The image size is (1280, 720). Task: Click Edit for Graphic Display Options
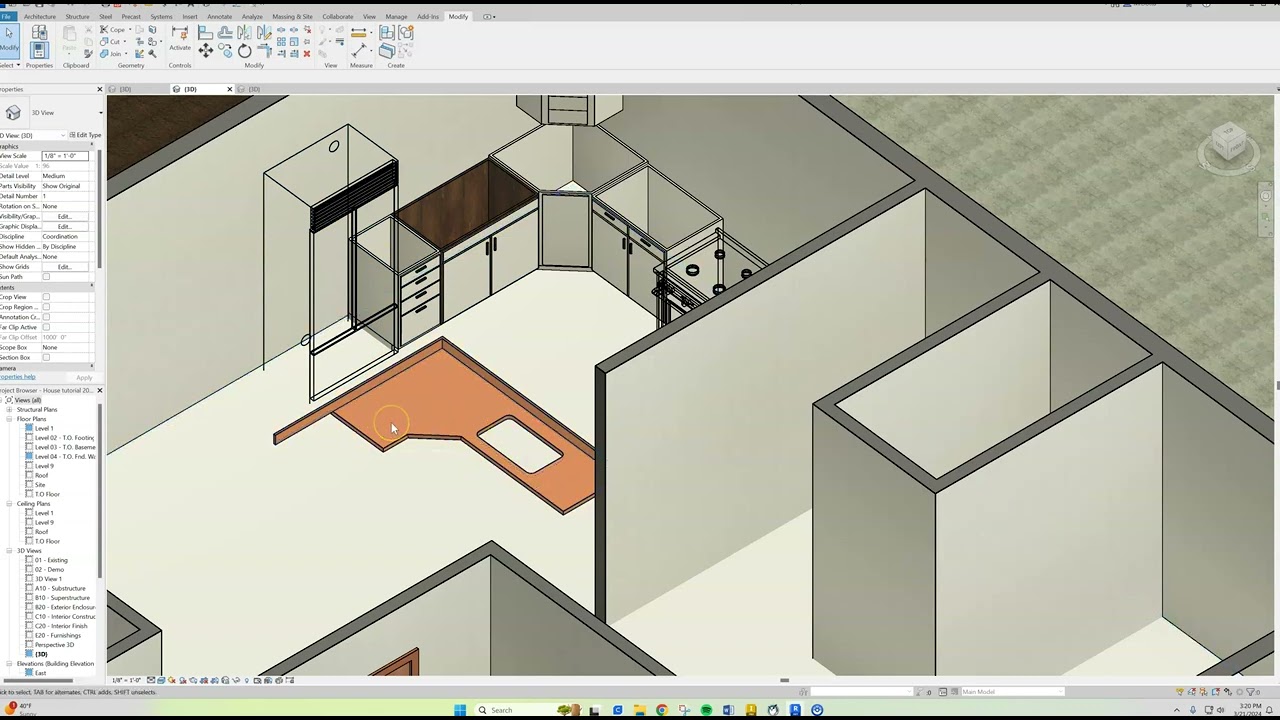[x=64, y=226]
